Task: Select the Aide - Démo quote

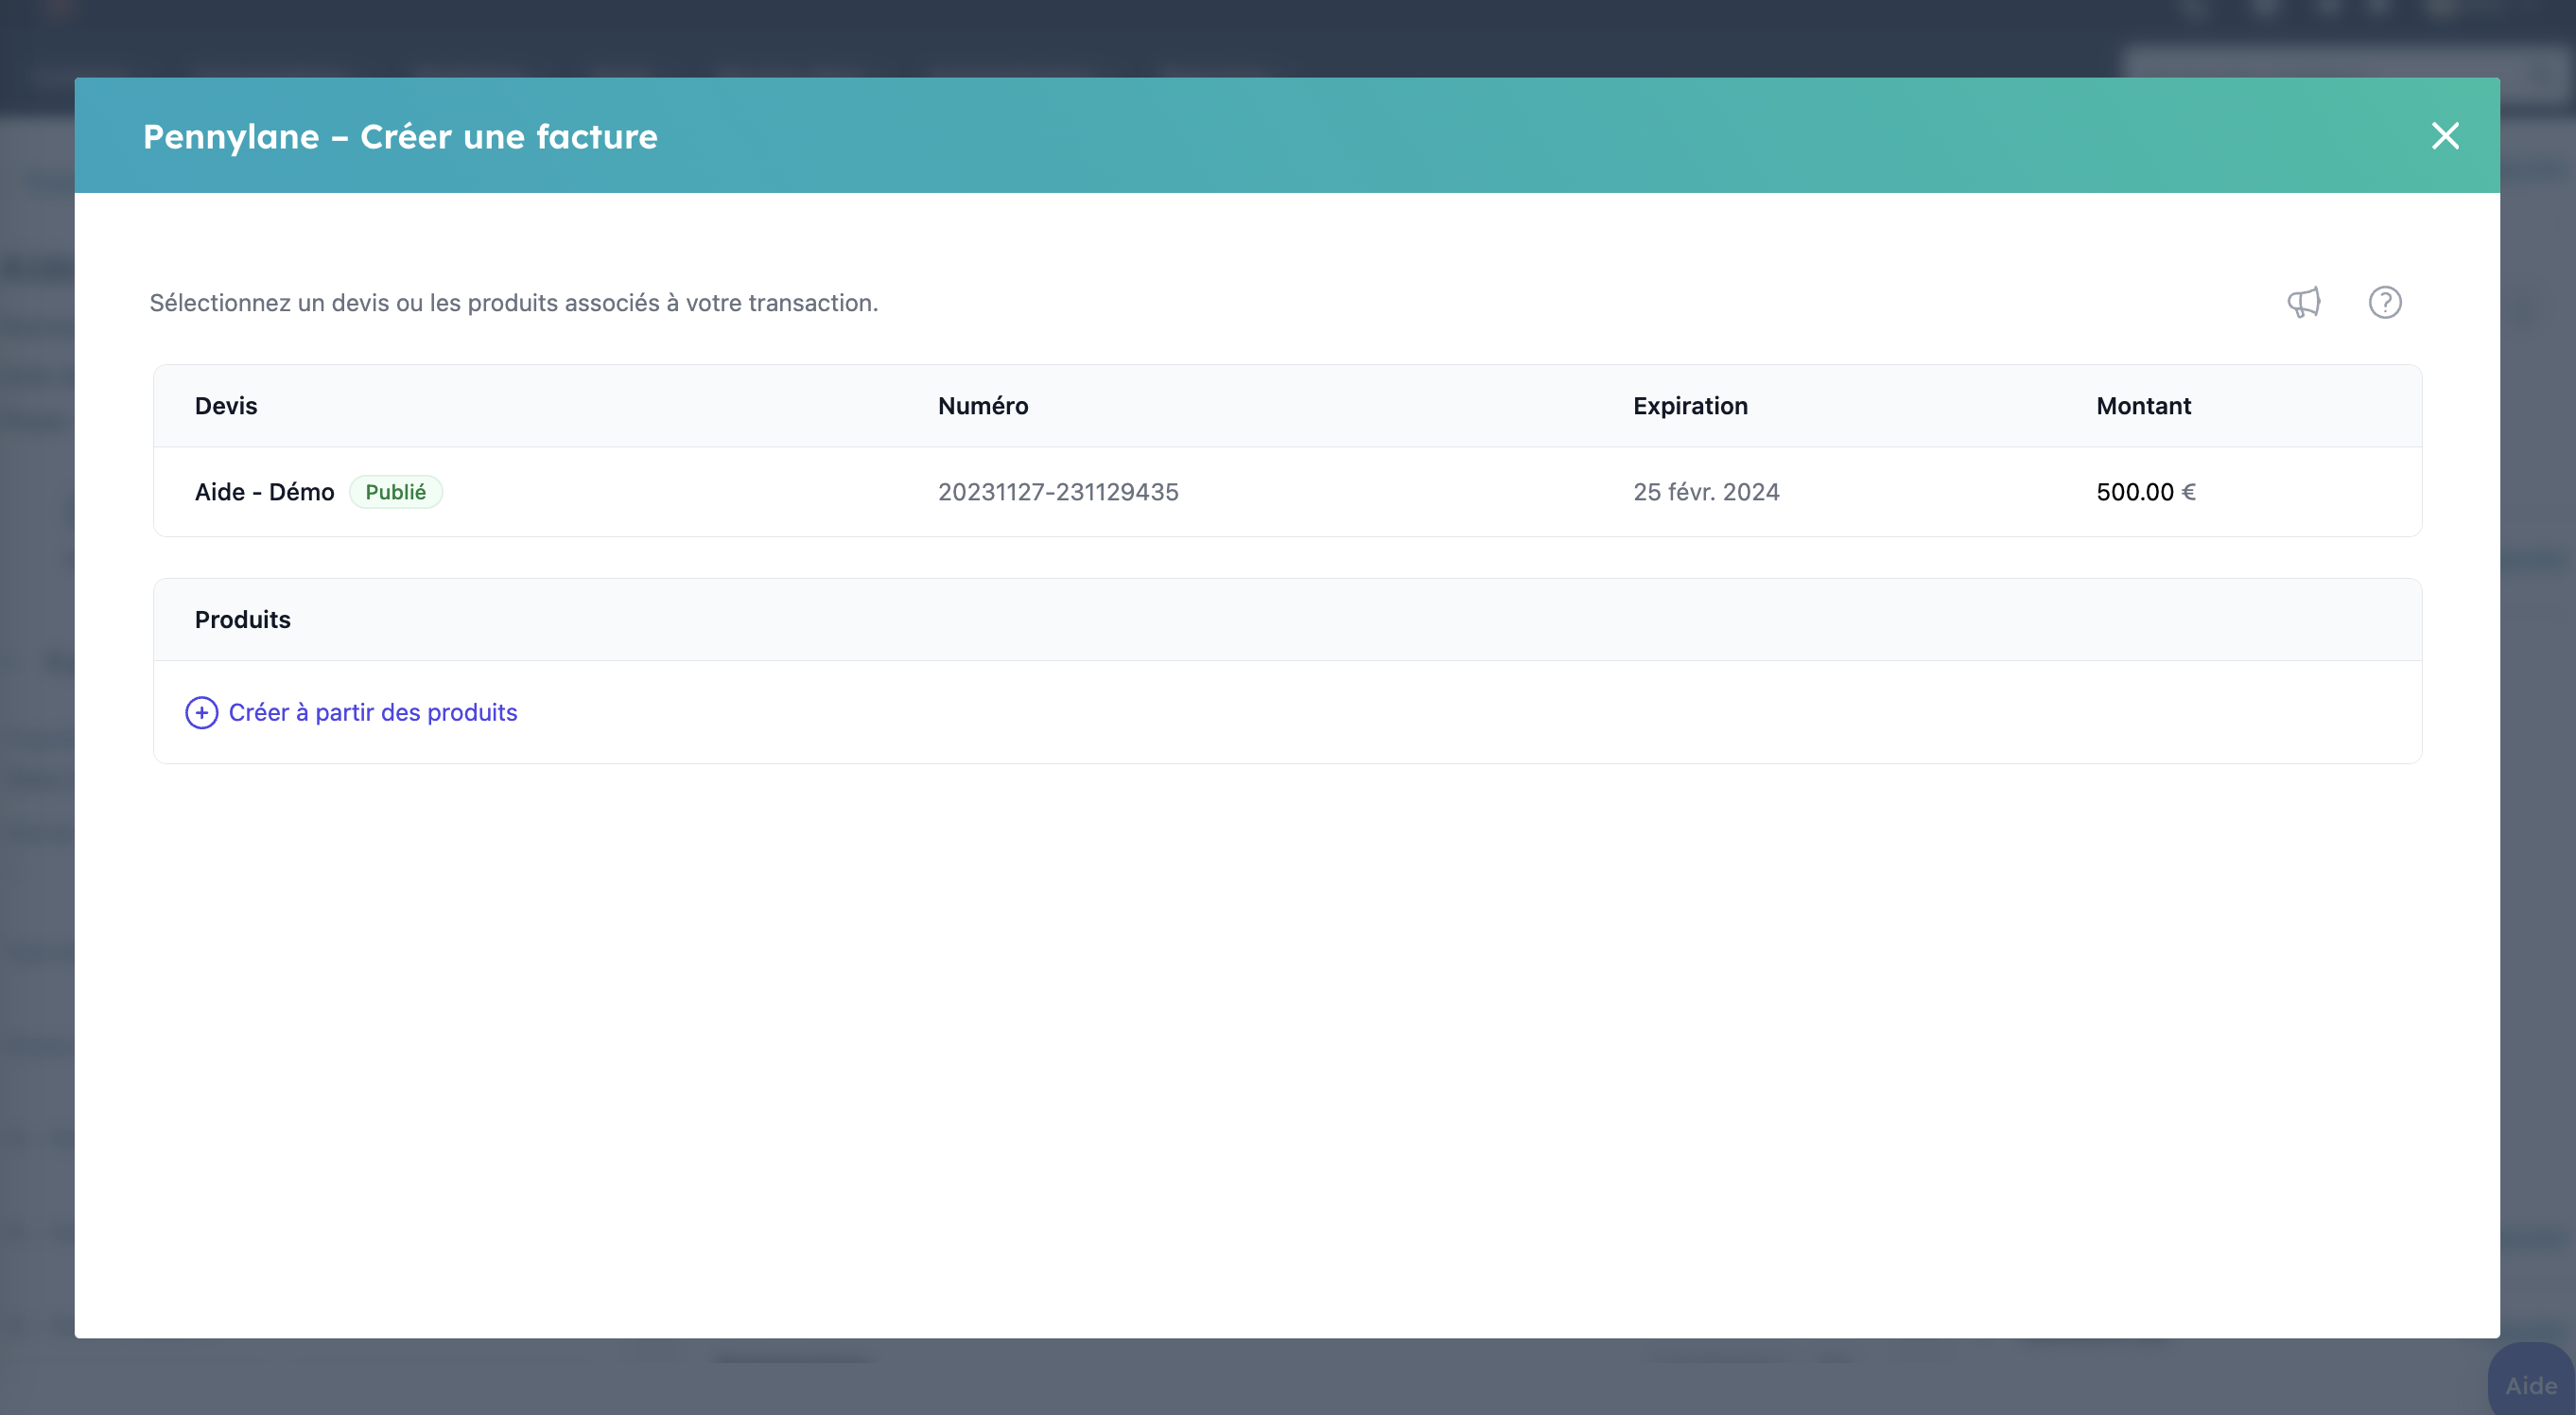Action: (264, 492)
